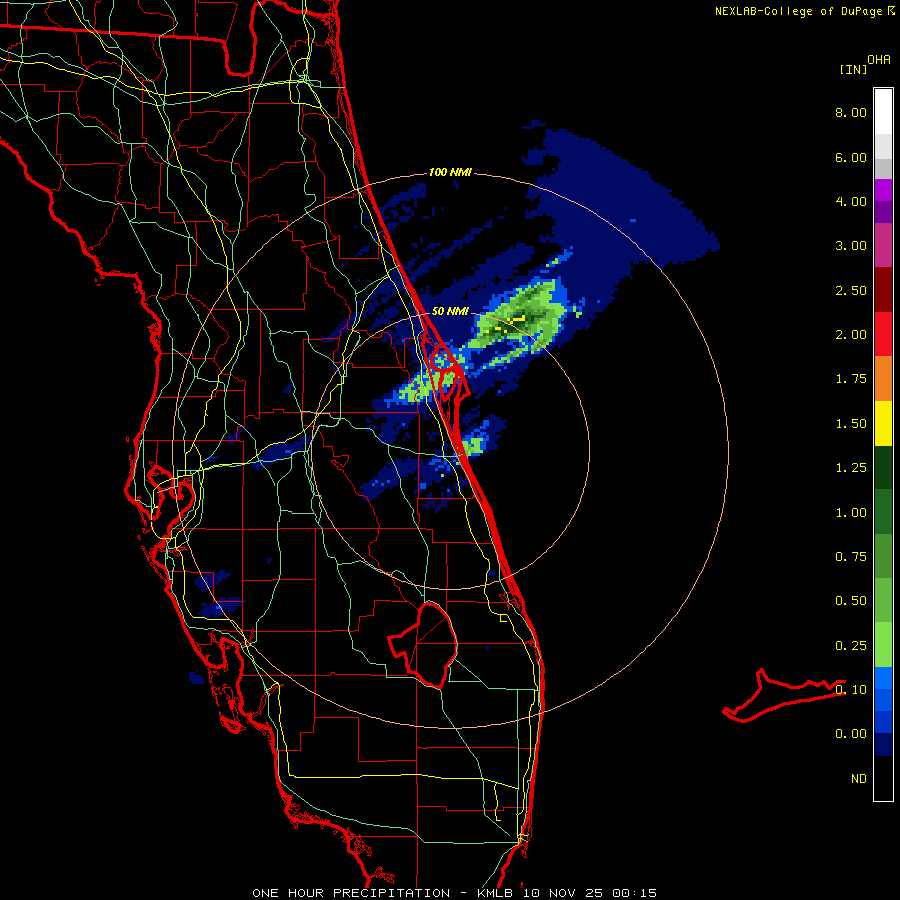Click the ONE HOUR PRECIPITATION title text
This screenshot has width=900, height=900.
tap(351, 893)
